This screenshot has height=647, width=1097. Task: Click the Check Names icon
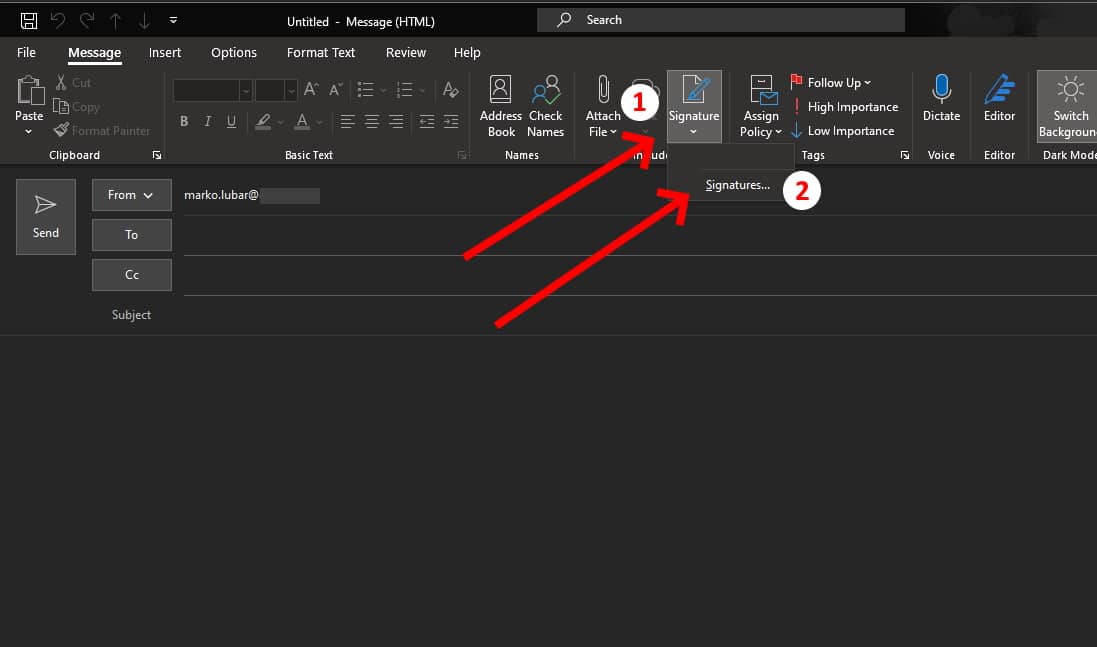tap(546, 106)
